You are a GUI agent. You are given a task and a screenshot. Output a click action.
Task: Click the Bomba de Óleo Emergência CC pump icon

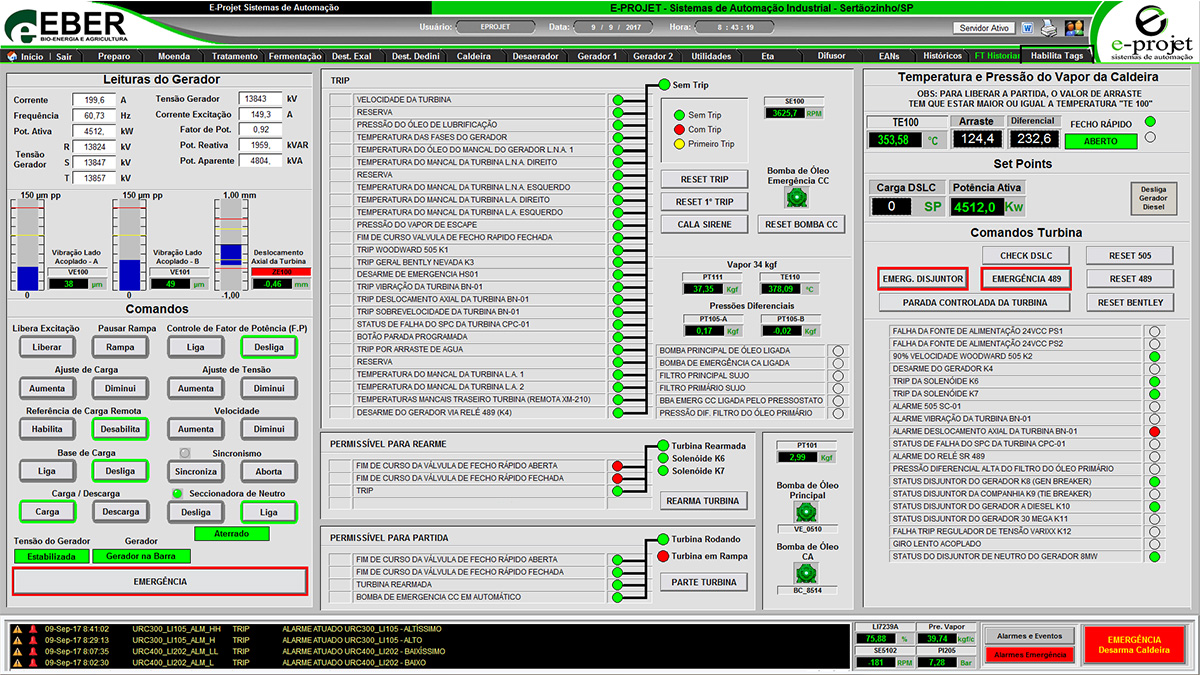797,196
